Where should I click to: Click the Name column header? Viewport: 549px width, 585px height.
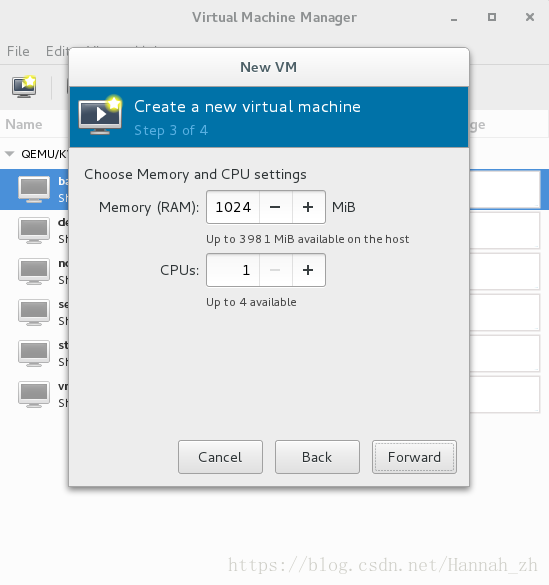(x=24, y=124)
